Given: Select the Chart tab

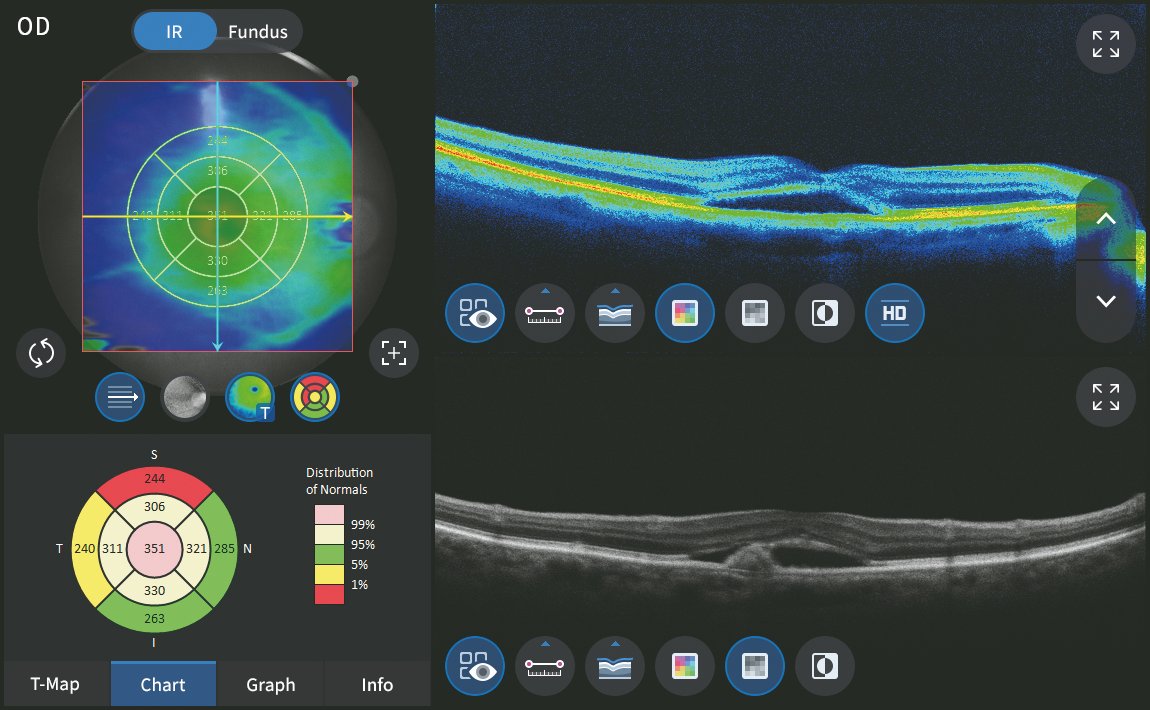Looking at the screenshot, I should (163, 685).
